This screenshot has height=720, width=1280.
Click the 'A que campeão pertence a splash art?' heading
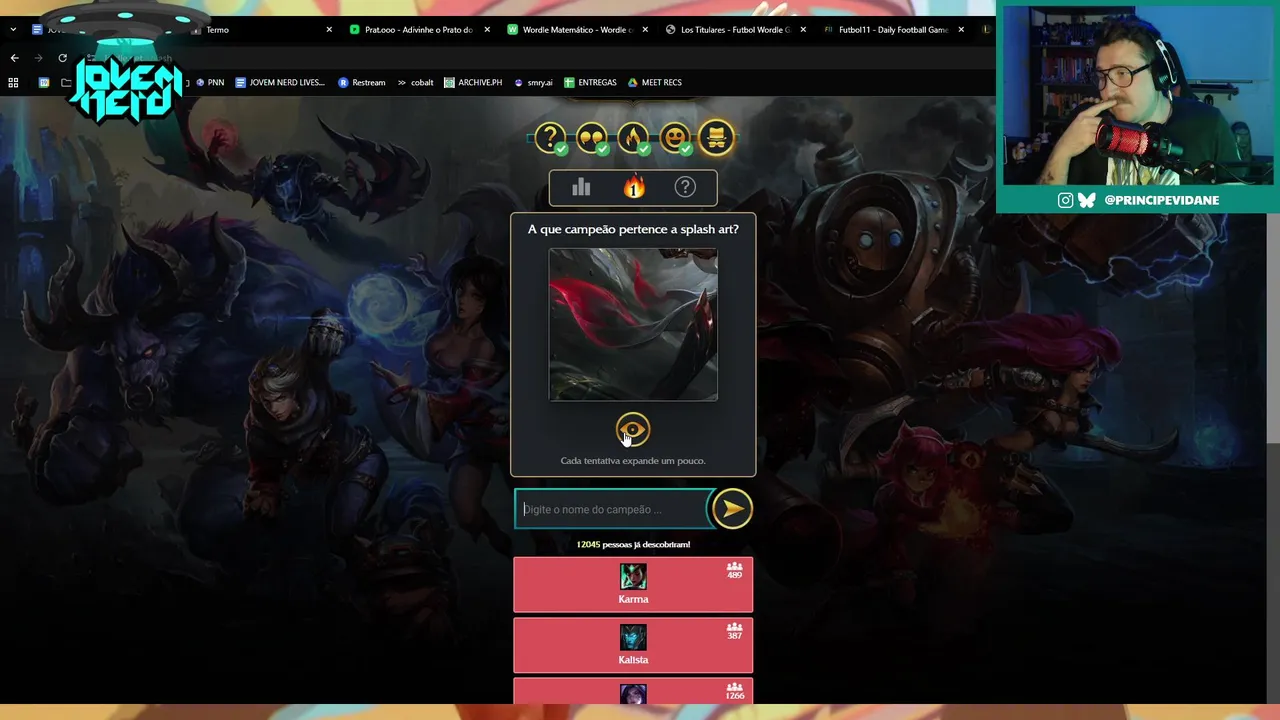point(633,229)
